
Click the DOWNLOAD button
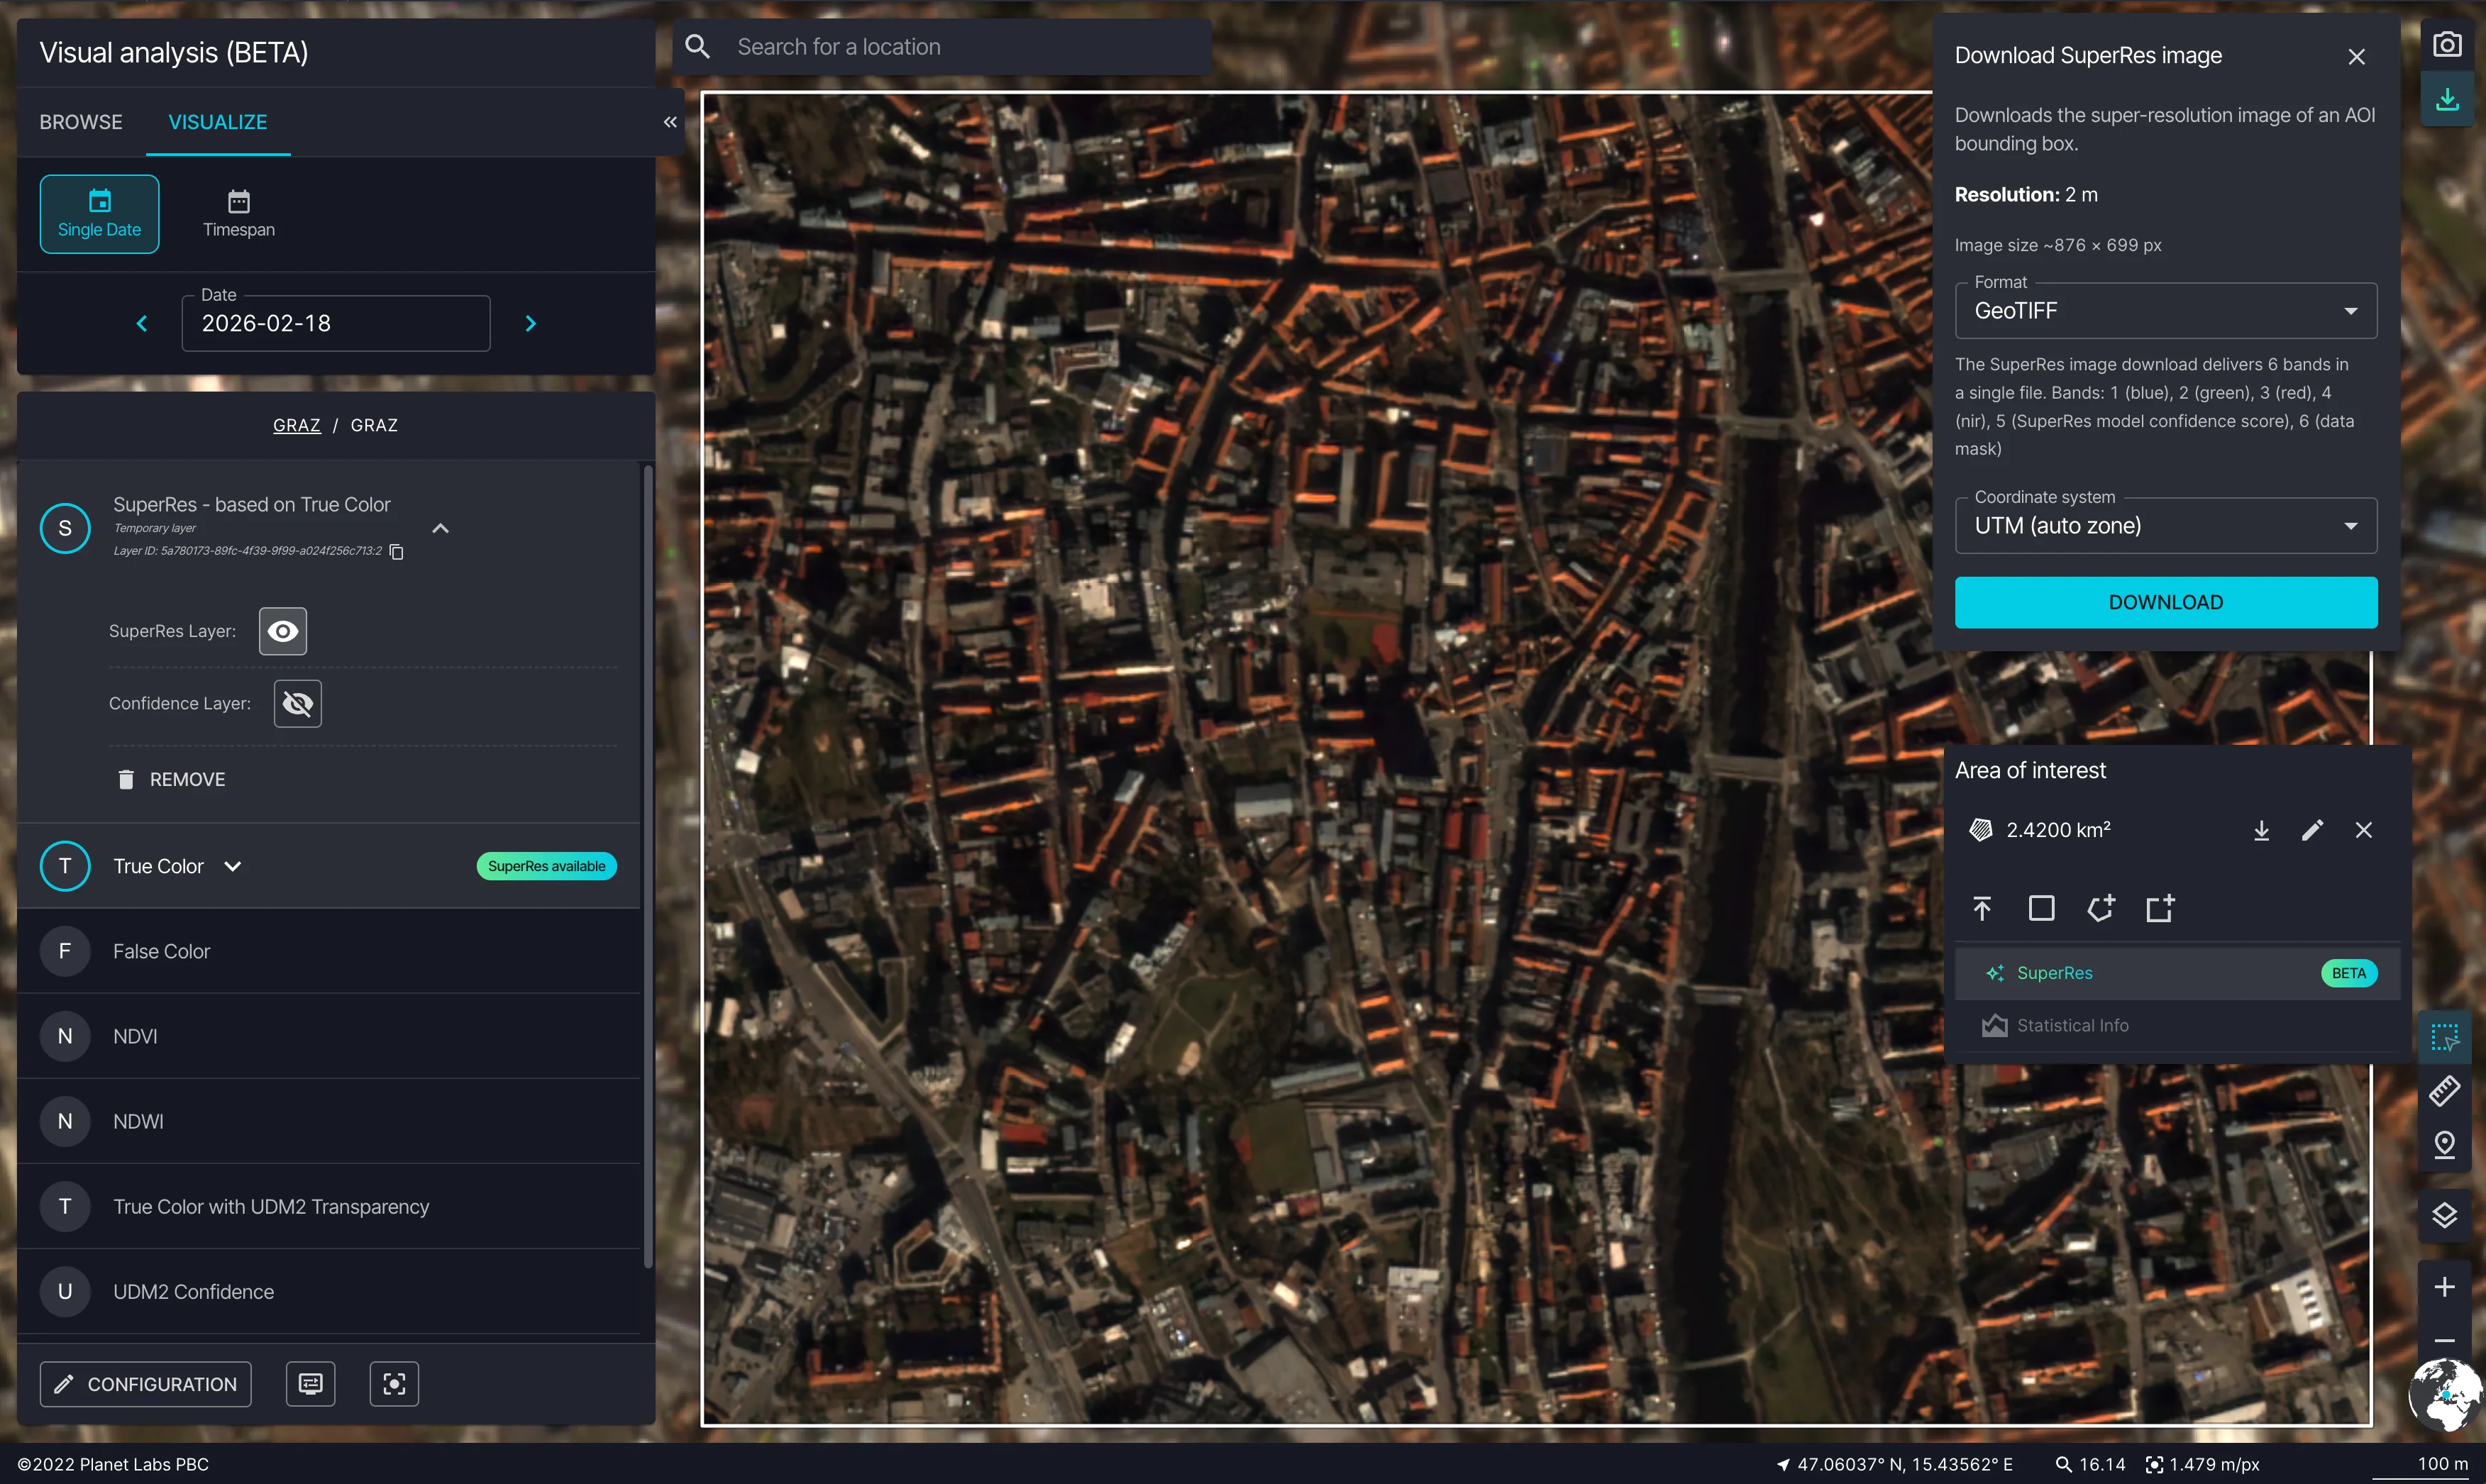(2166, 602)
